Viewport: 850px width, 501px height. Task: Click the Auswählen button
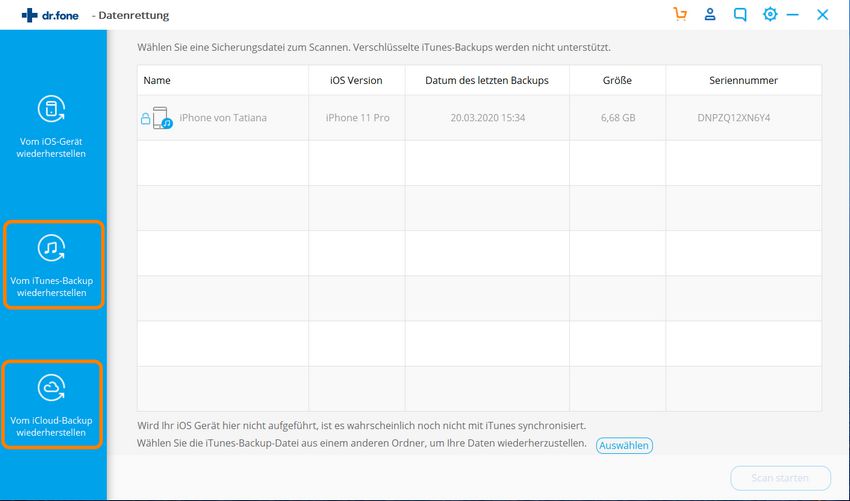624,445
